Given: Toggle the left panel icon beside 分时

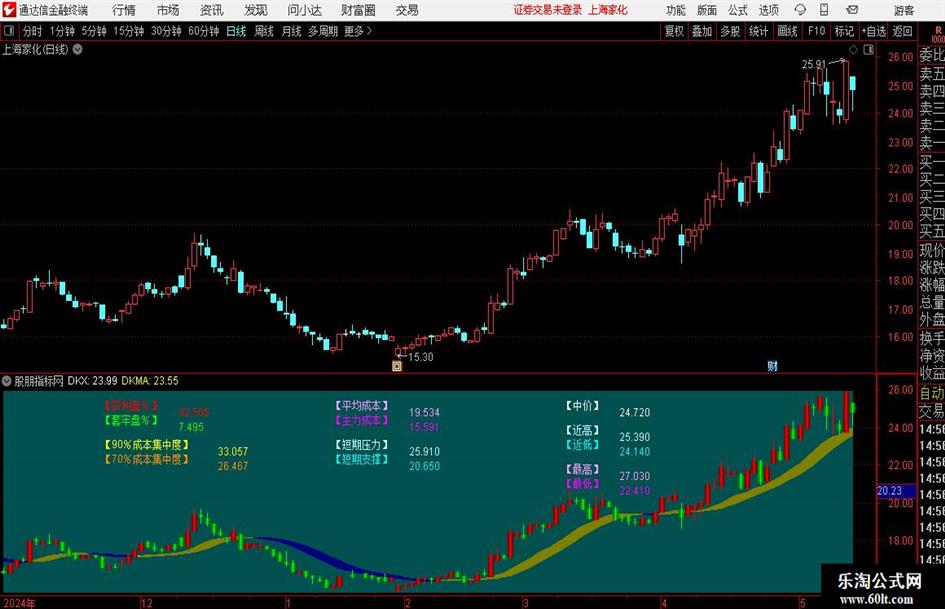Looking at the screenshot, I should (x=9, y=31).
